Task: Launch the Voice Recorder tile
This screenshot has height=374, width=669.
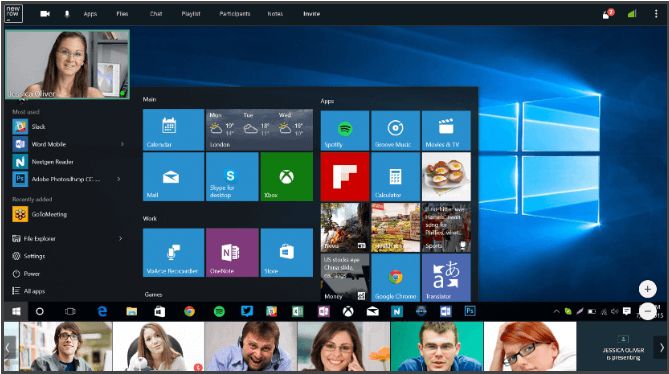Action: click(x=173, y=252)
